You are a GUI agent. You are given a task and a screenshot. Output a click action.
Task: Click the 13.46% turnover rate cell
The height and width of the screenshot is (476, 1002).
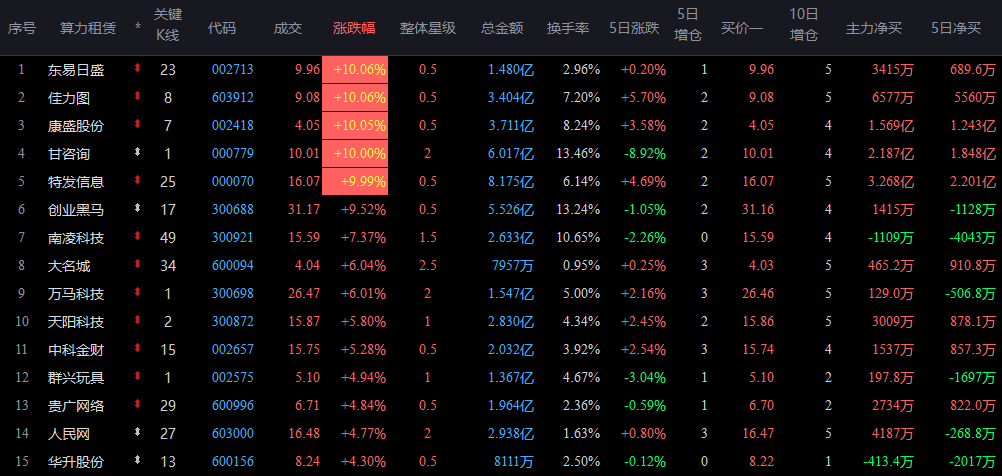[x=577, y=154]
